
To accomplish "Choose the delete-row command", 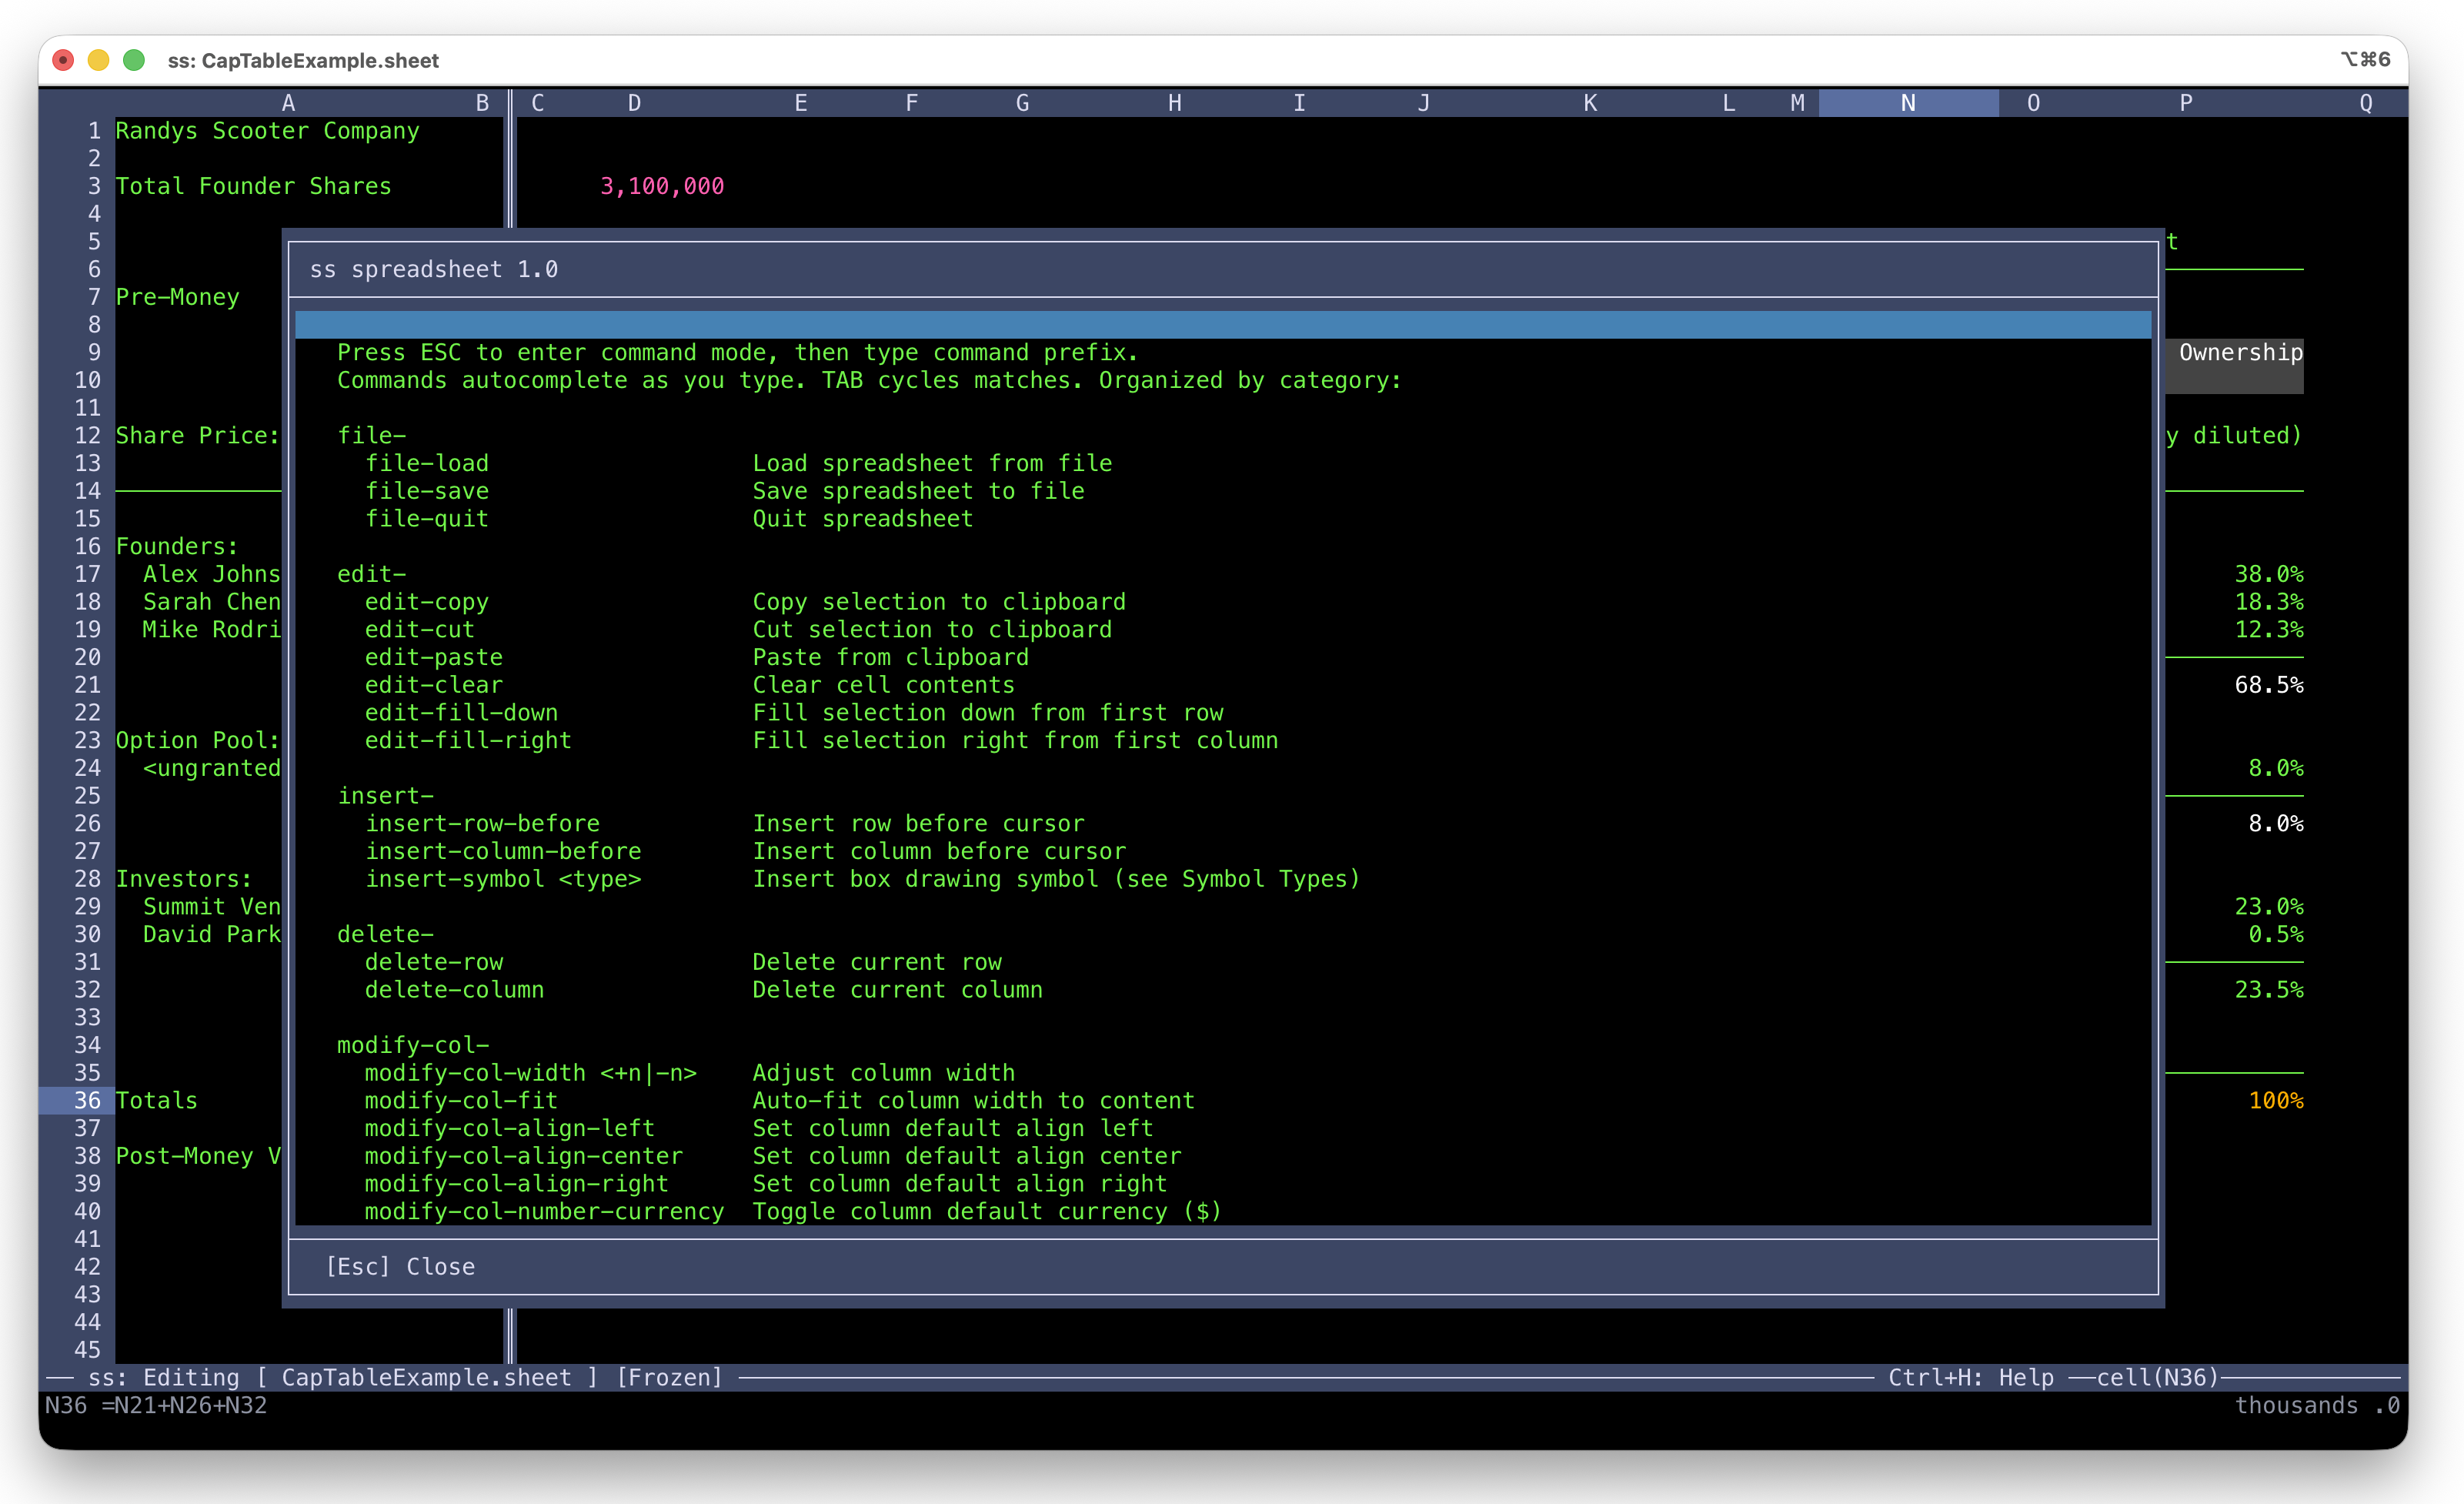I will coord(433,962).
